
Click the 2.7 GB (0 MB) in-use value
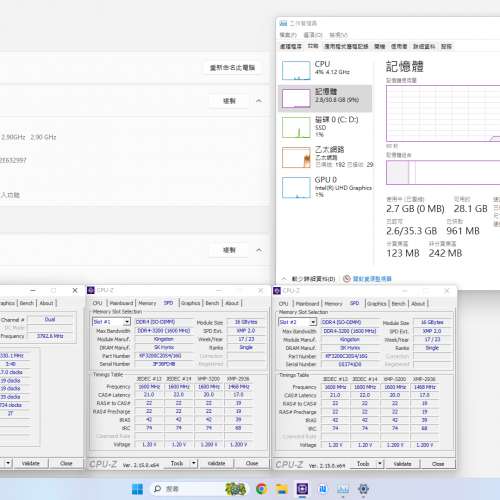click(415, 209)
